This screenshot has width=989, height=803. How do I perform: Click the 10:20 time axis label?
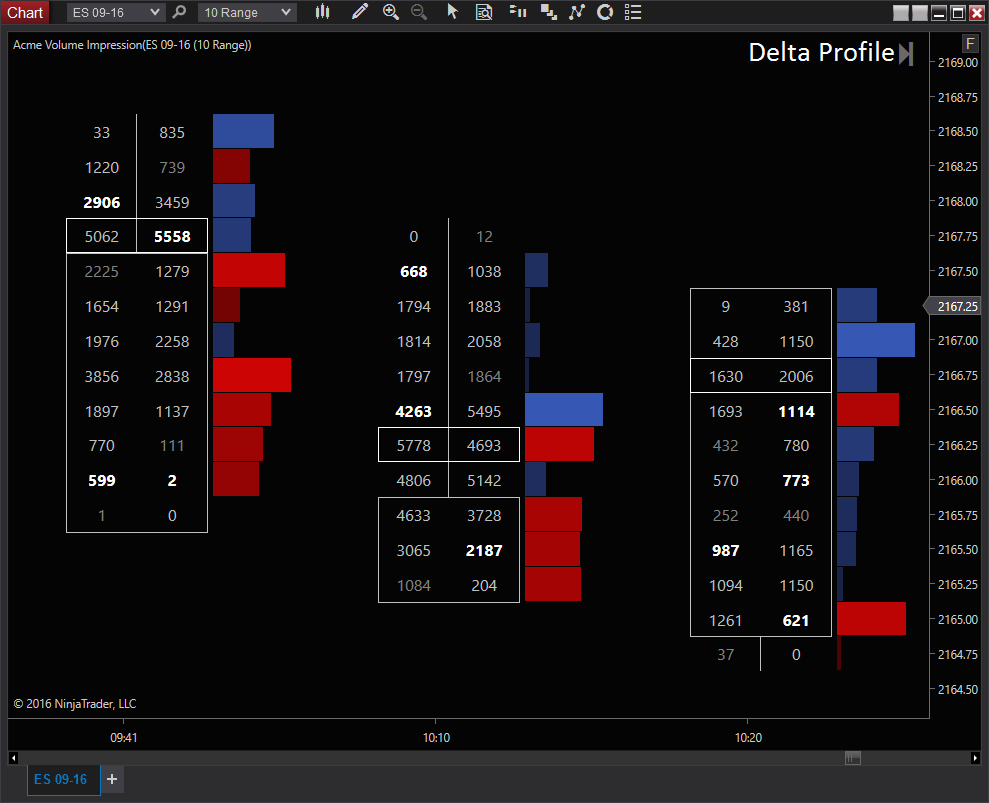[749, 737]
